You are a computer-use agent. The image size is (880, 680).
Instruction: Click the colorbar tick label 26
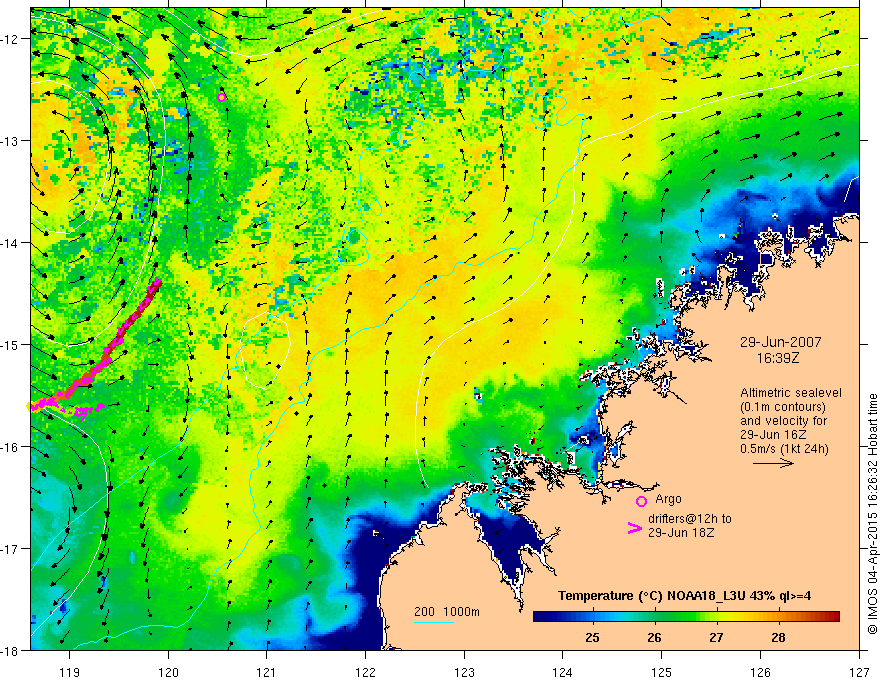(x=654, y=637)
